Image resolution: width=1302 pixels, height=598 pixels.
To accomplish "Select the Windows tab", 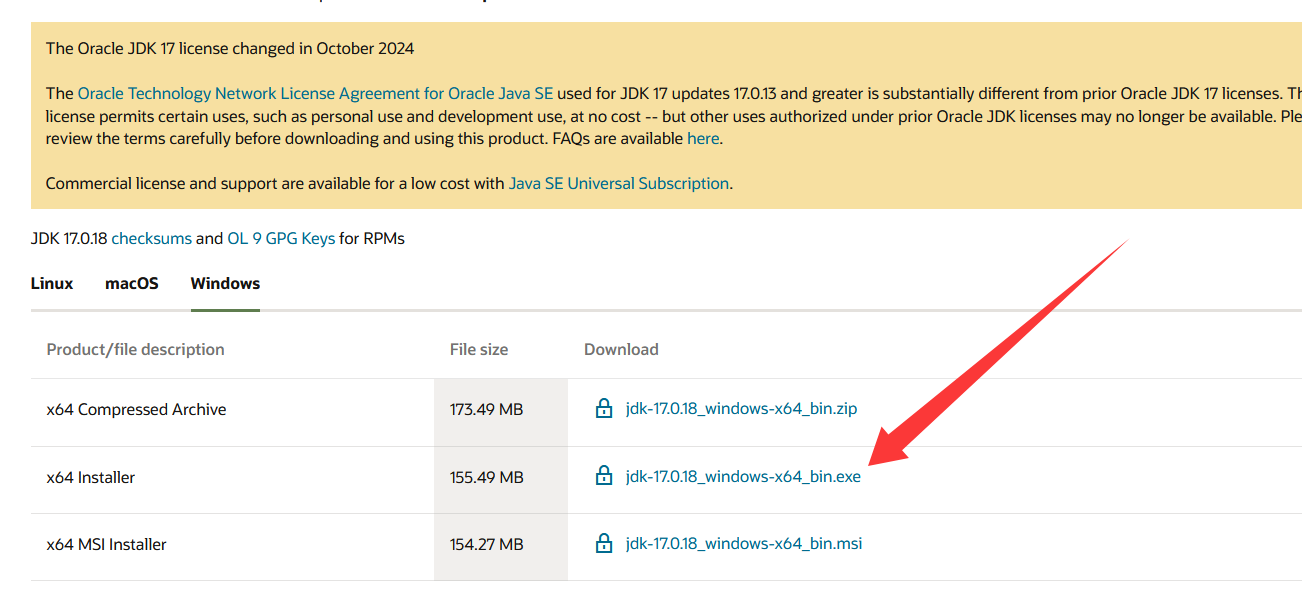I will point(225,284).
